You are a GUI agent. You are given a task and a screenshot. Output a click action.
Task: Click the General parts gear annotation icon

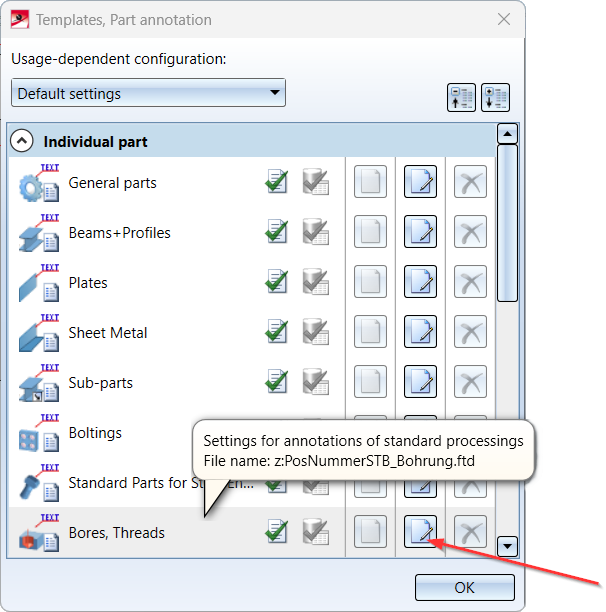(x=39, y=183)
